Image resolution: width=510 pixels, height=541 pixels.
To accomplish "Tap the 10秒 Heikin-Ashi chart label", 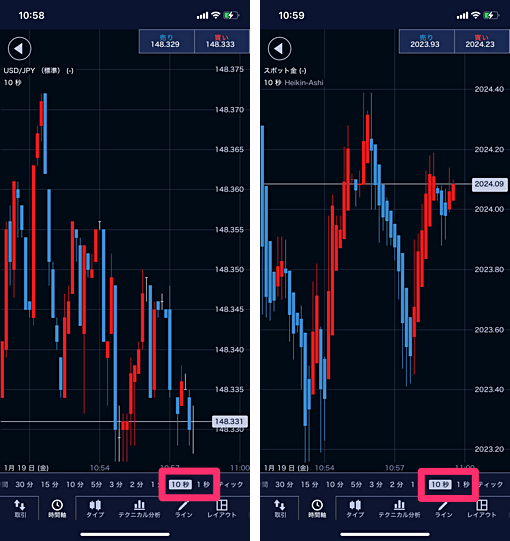I will pyautogui.click(x=294, y=83).
